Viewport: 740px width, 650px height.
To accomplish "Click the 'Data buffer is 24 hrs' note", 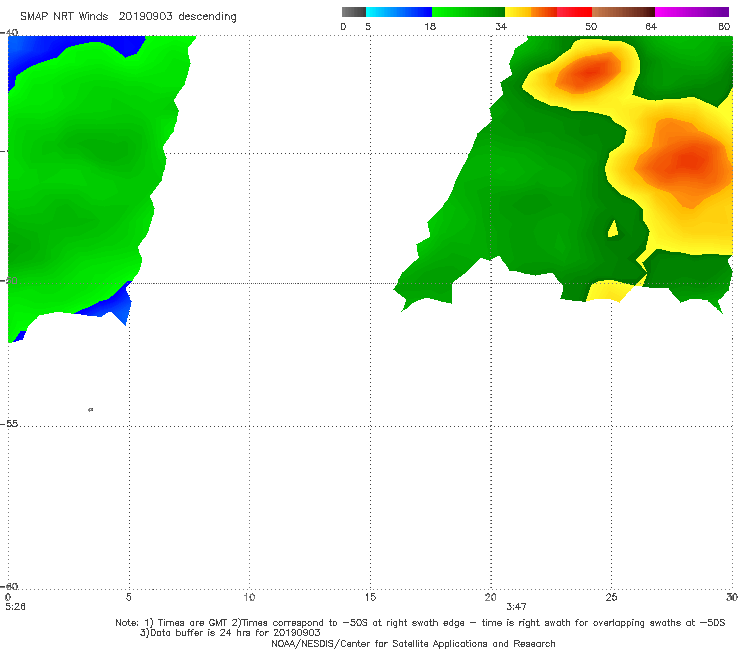I will 230,633.
